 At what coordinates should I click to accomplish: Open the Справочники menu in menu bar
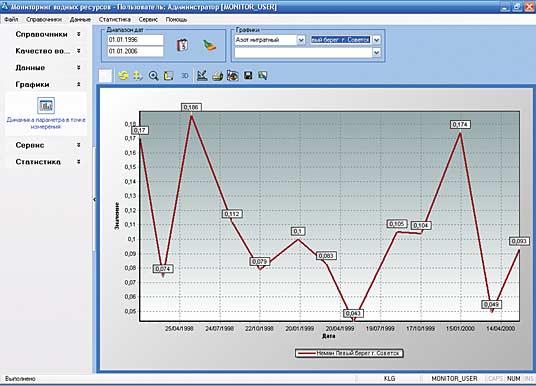44,19
